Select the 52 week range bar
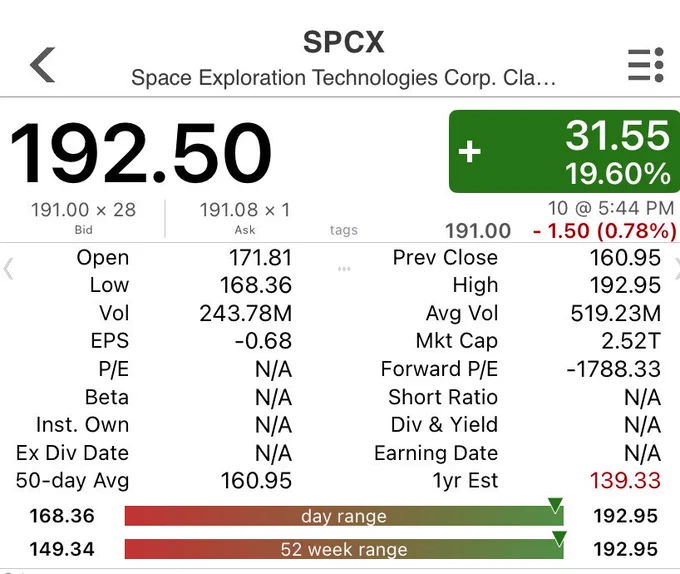Image resolution: width=680 pixels, height=574 pixels. pyautogui.click(x=344, y=549)
